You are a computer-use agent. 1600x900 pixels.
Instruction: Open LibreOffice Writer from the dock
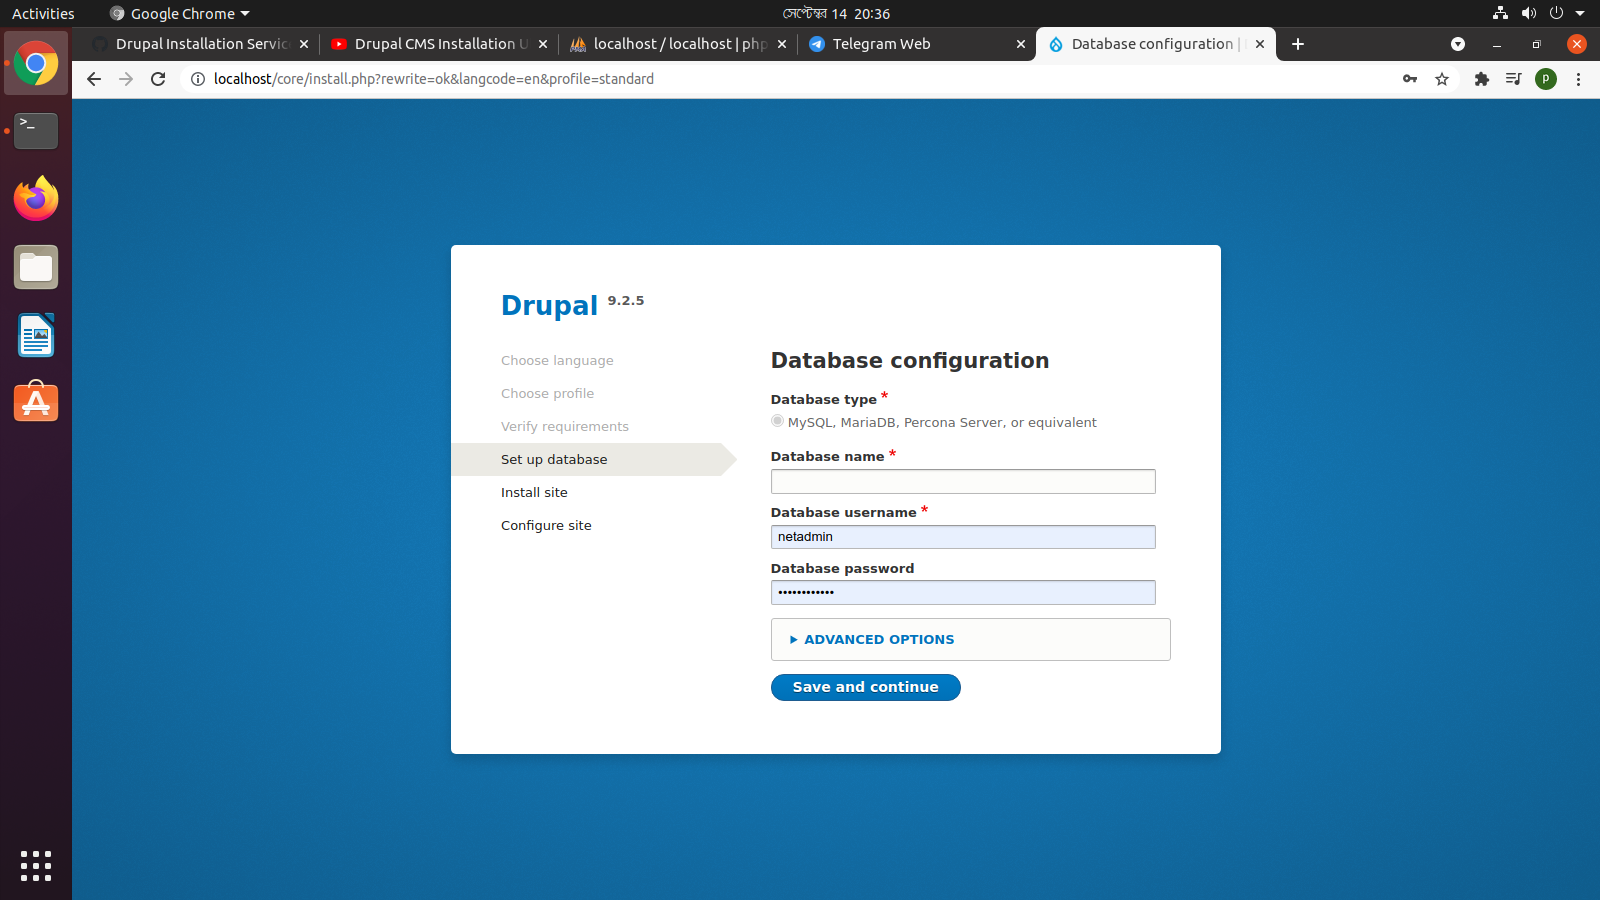click(x=36, y=335)
